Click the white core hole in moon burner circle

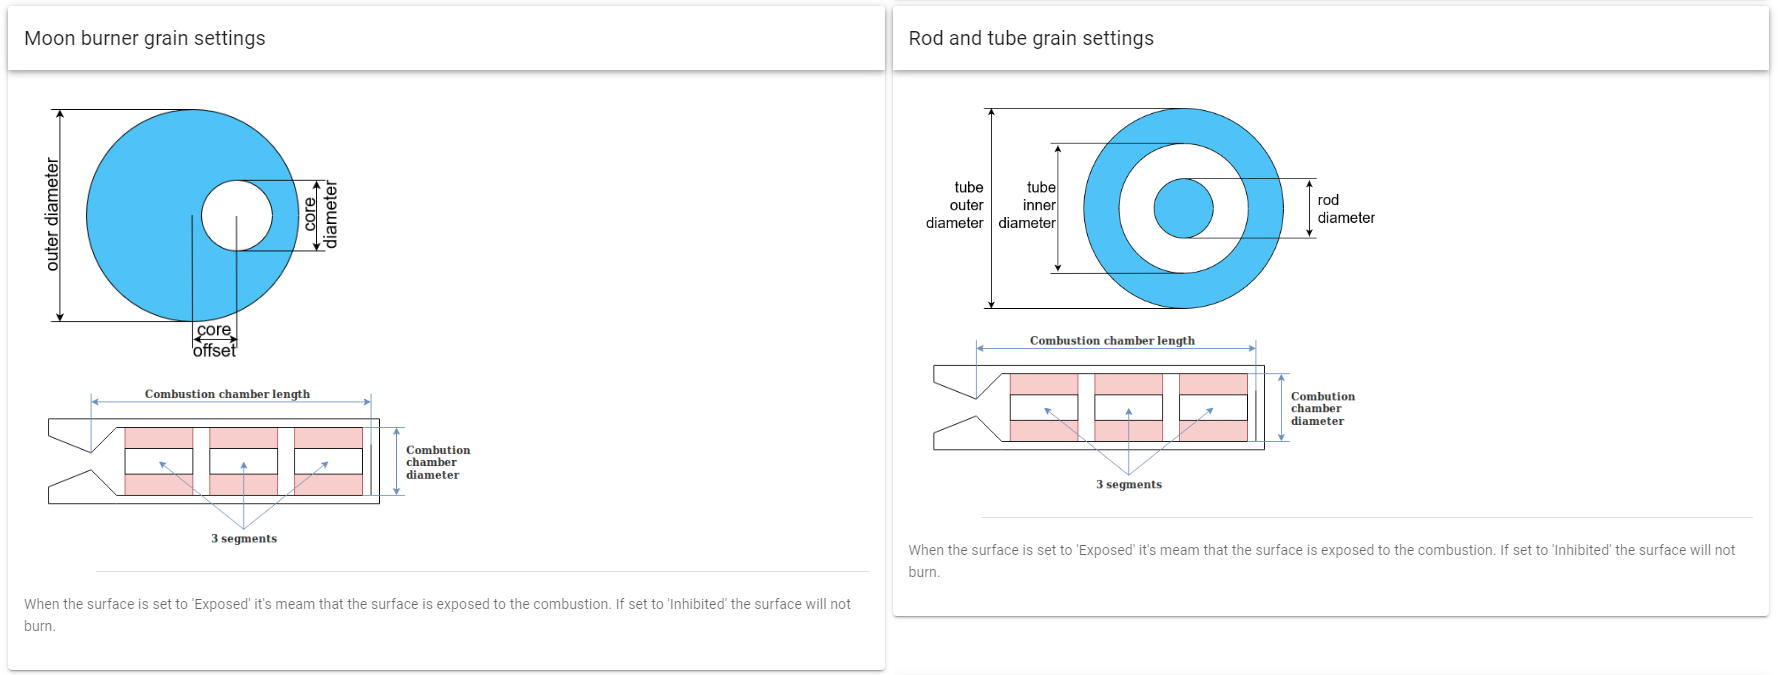click(237, 215)
